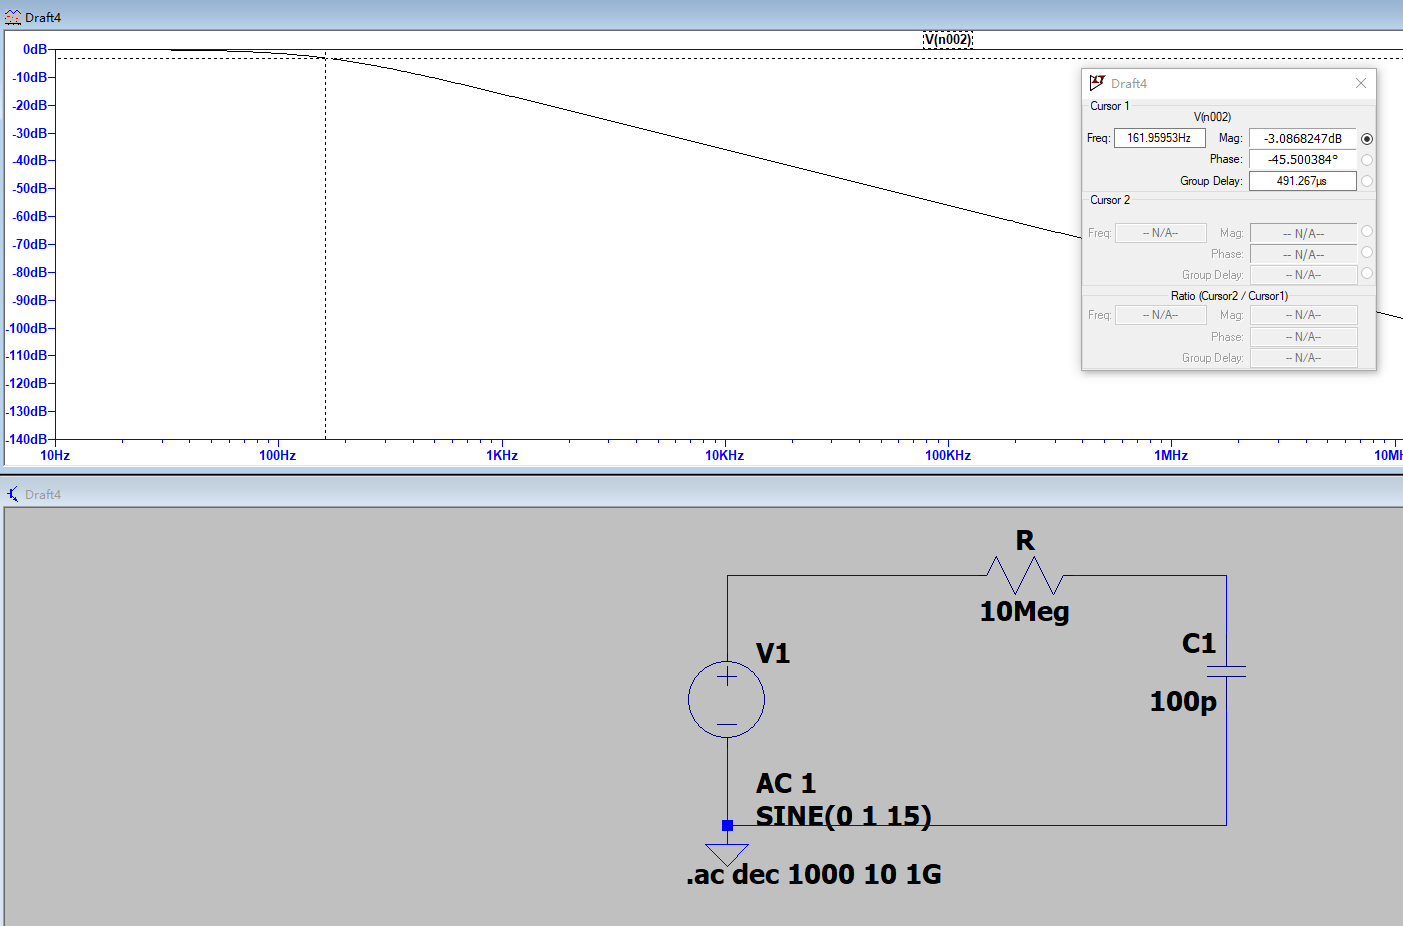Click the Cursor 2 Phase field
The image size is (1403, 926).
point(1303,254)
